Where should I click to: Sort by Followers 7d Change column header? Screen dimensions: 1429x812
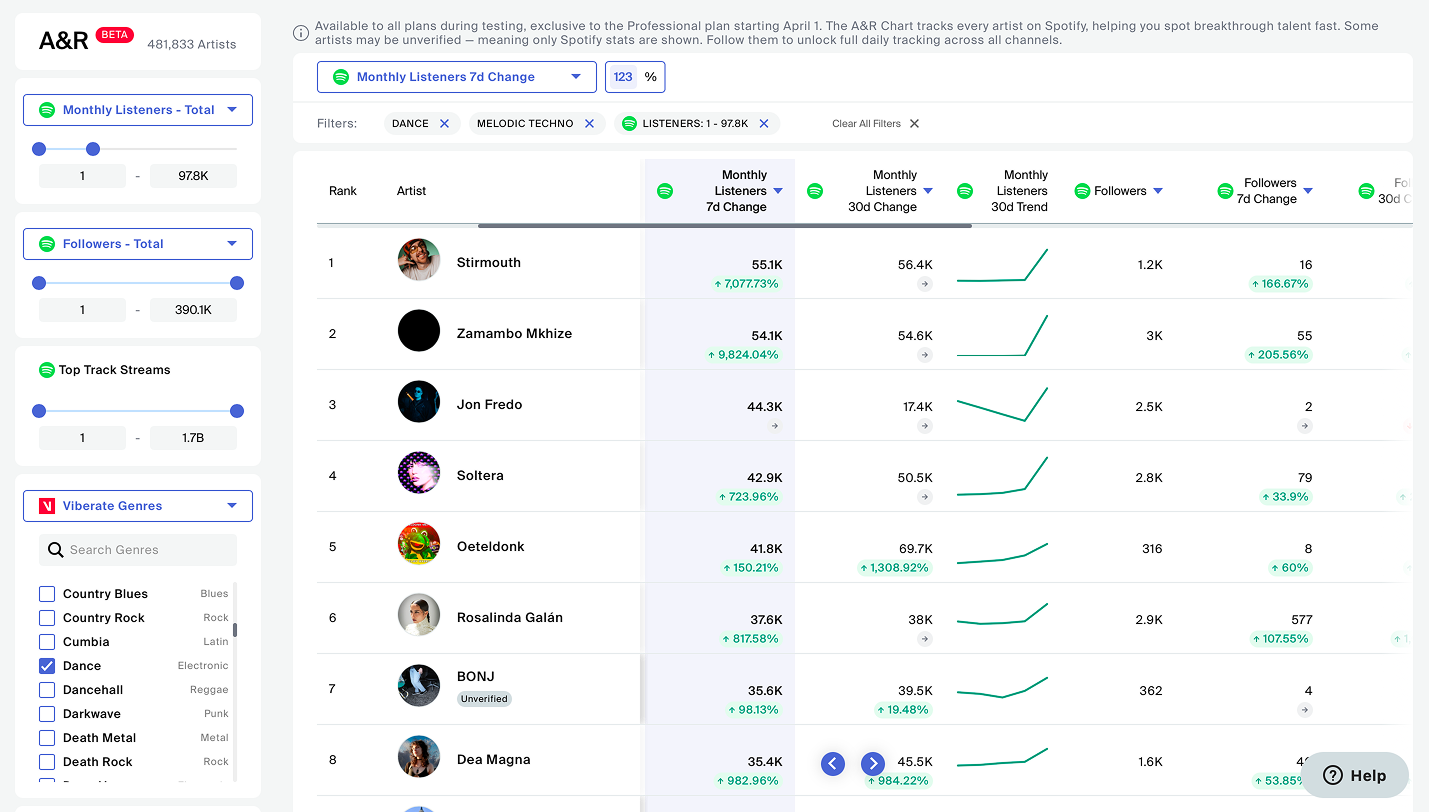point(1269,191)
